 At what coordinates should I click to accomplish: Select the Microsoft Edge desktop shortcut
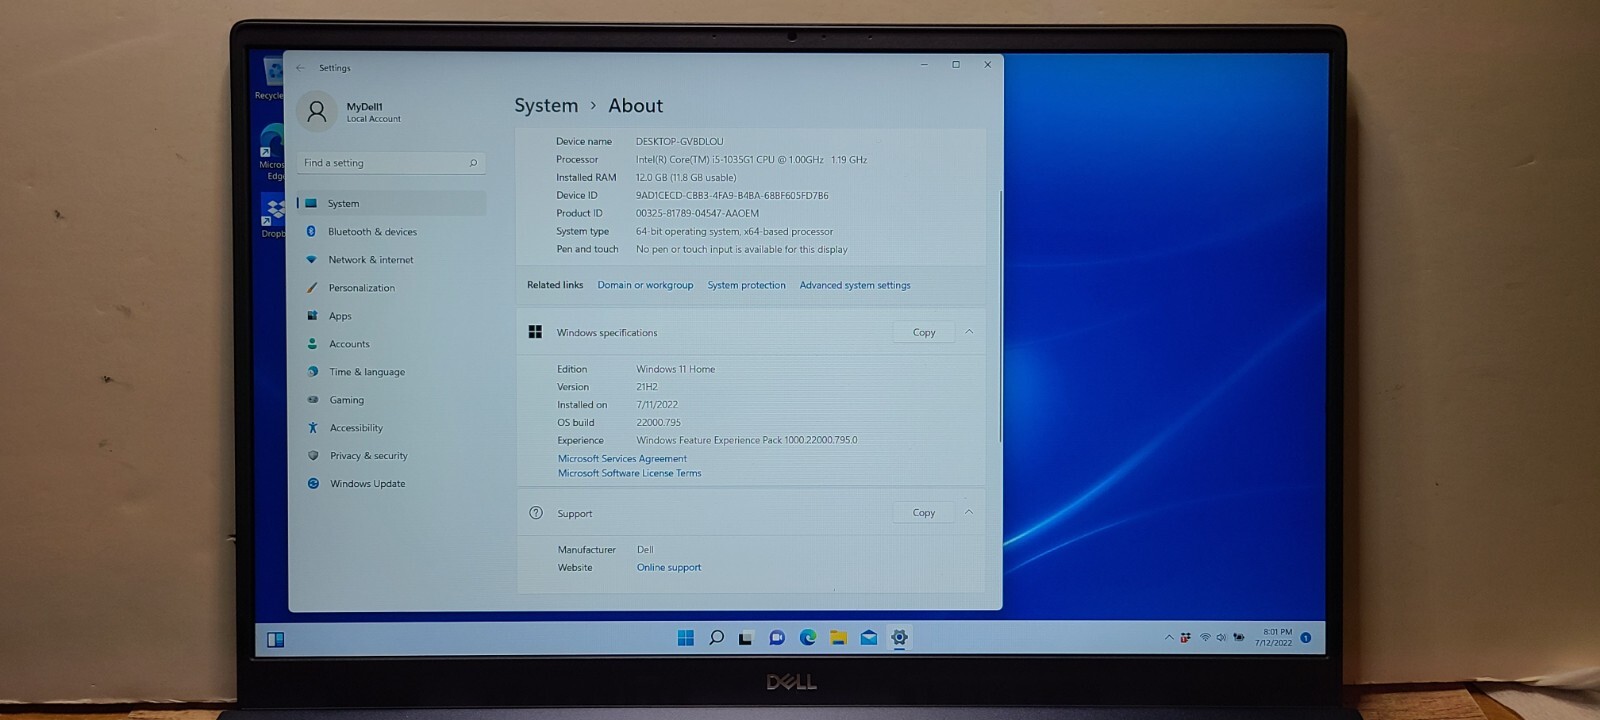point(271,153)
